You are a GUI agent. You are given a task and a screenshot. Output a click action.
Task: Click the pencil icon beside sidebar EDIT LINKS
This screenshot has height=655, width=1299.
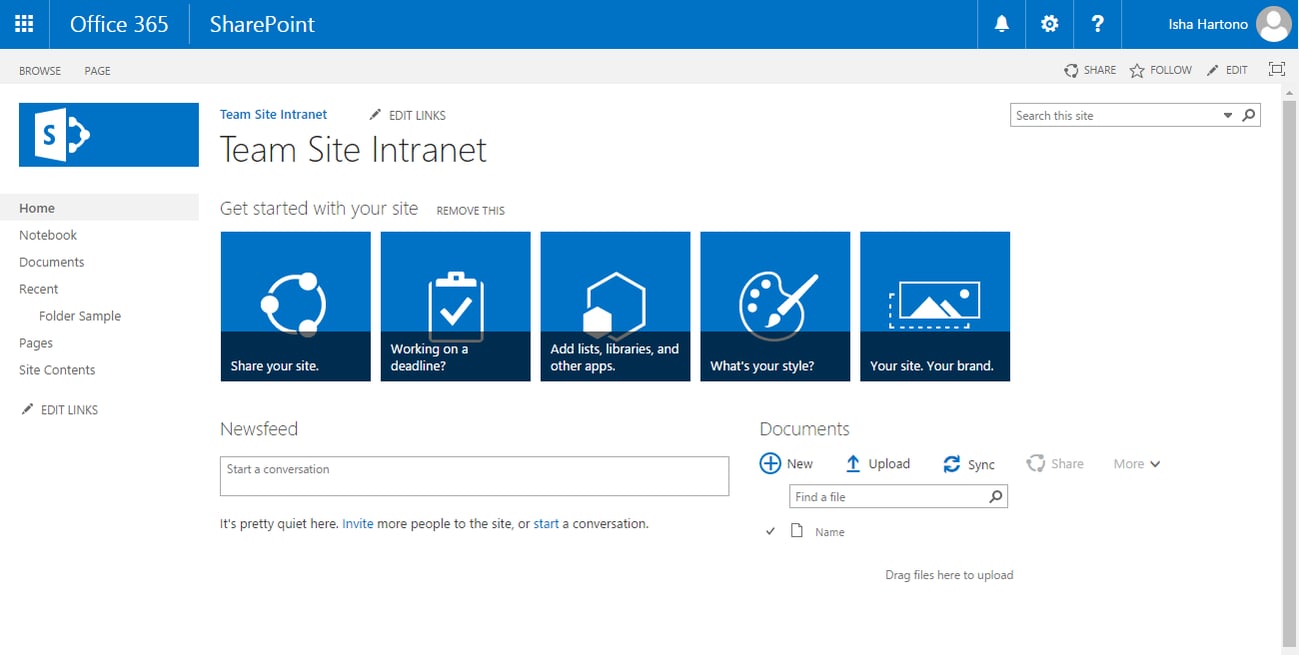pyautogui.click(x=28, y=409)
